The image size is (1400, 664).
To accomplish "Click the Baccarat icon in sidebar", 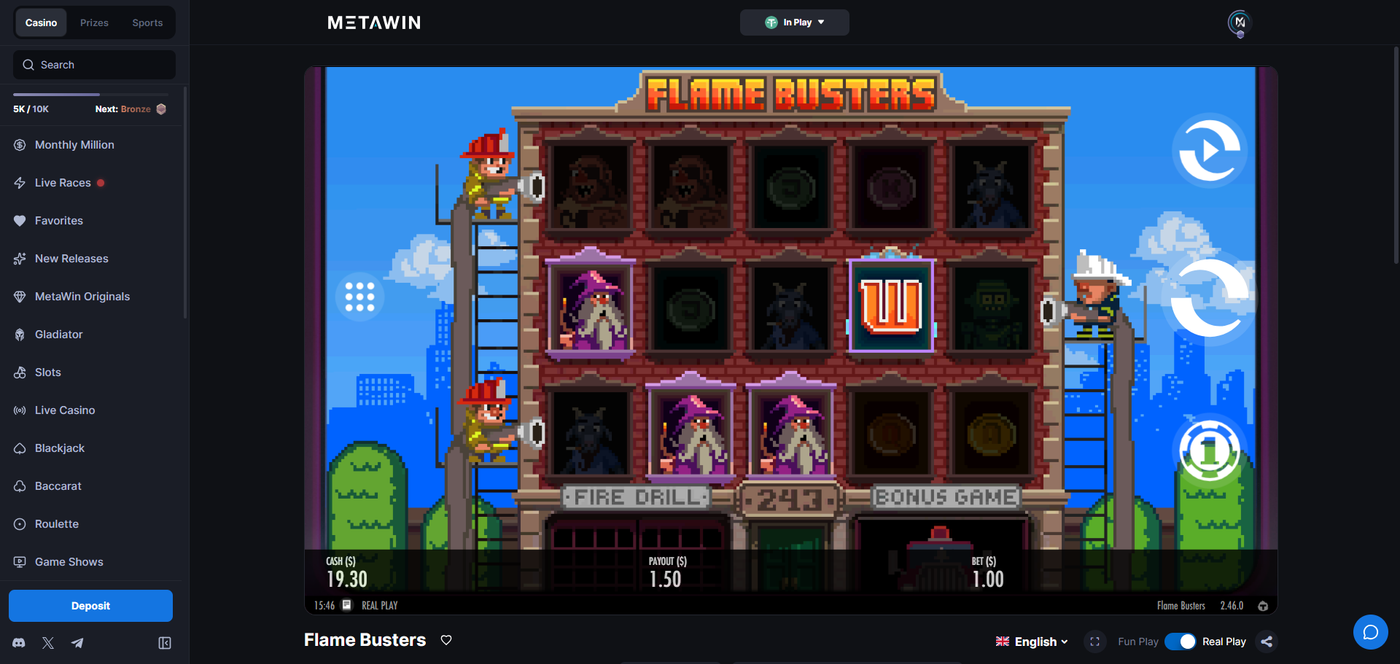I will point(19,486).
